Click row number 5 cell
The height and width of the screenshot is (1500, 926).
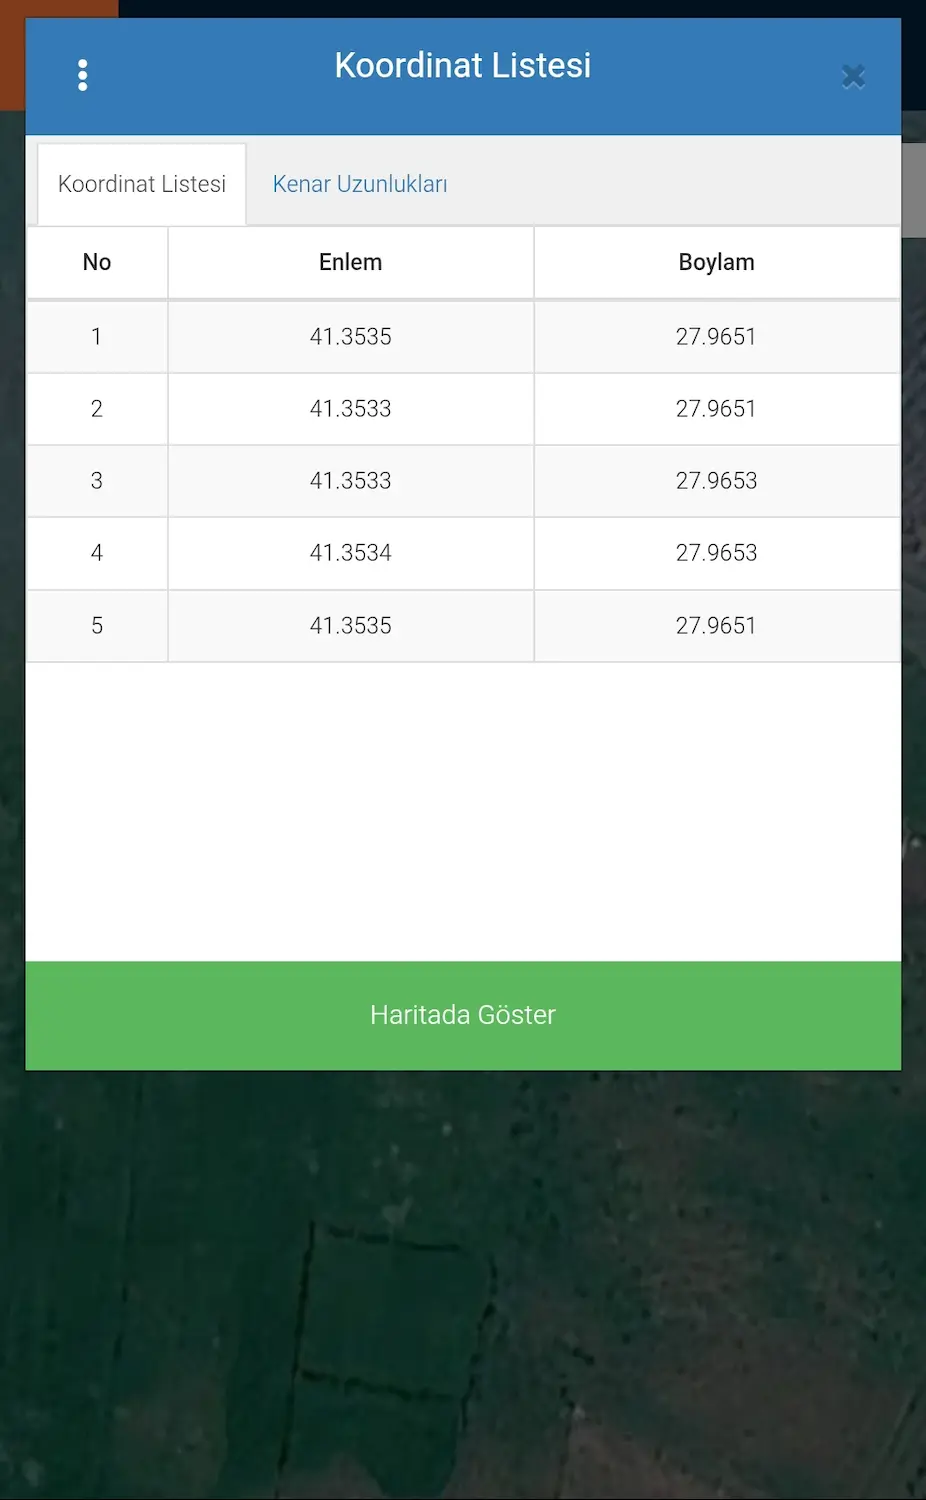point(97,626)
